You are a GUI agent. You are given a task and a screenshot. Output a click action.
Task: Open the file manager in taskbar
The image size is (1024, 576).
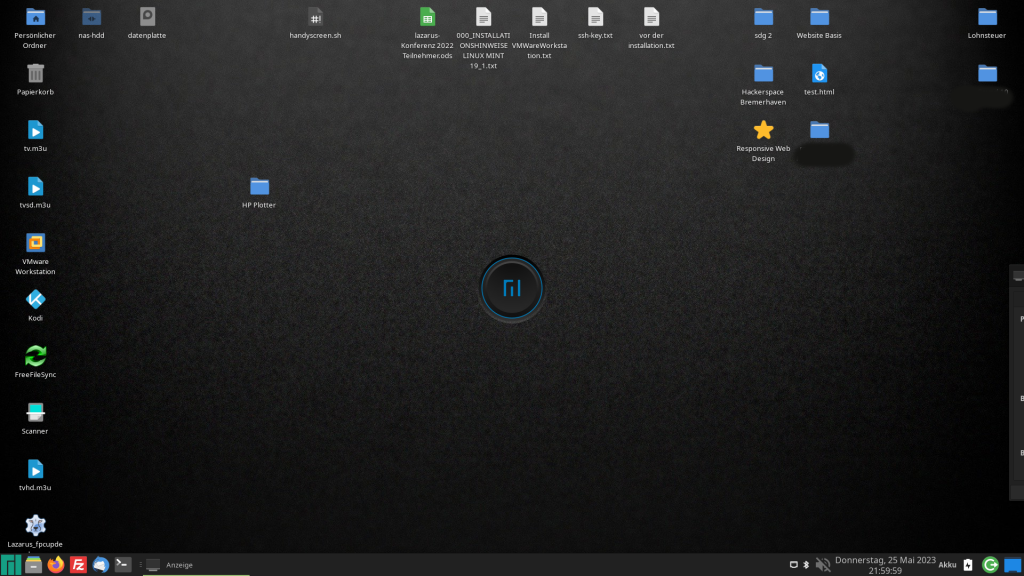tap(33, 565)
